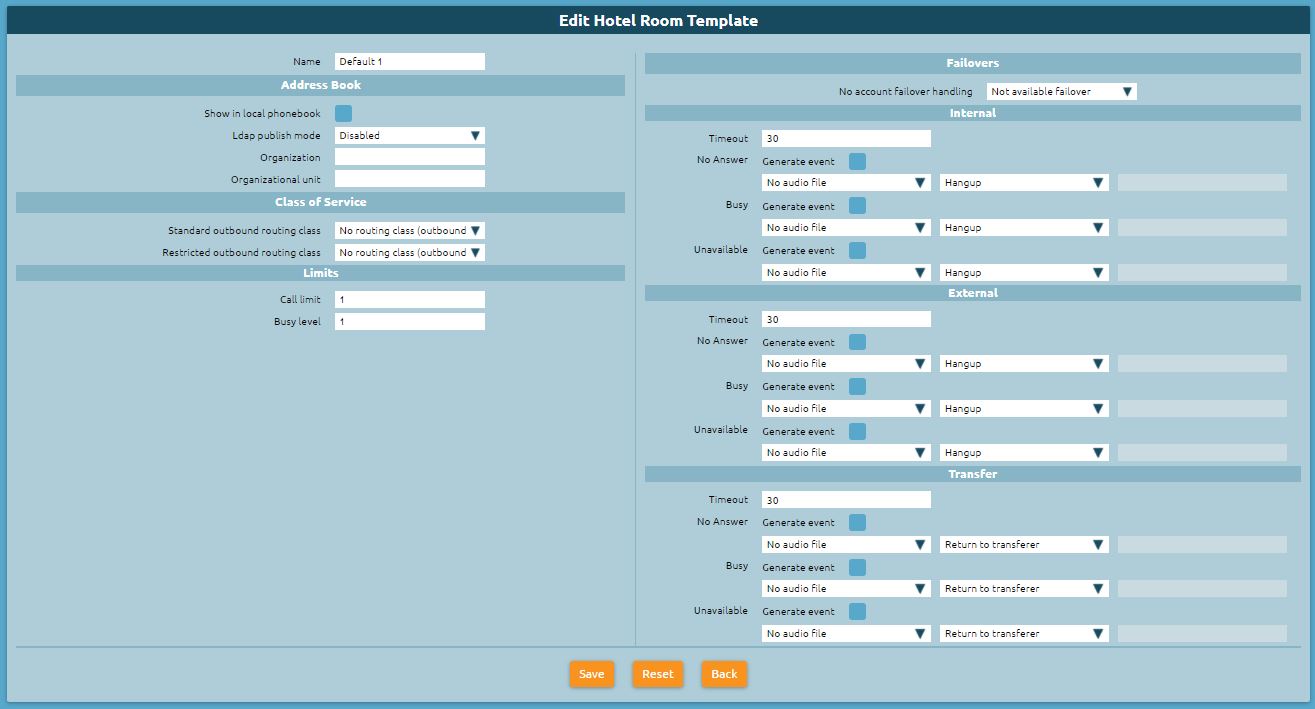Image resolution: width=1315 pixels, height=709 pixels.
Task: Enable Generate event for Internal Busy
Action: coord(857,206)
